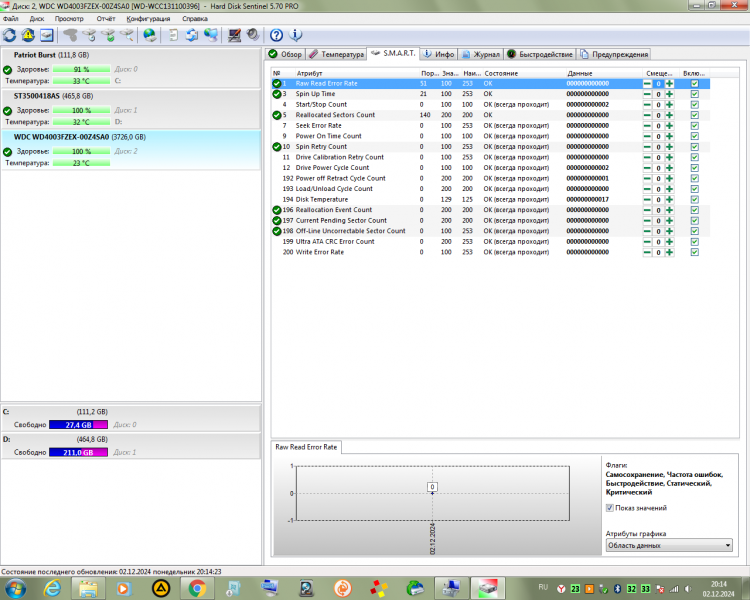750x600 pixels.
Task: Switch to the 'Обзор' tab
Action: pyautogui.click(x=286, y=54)
